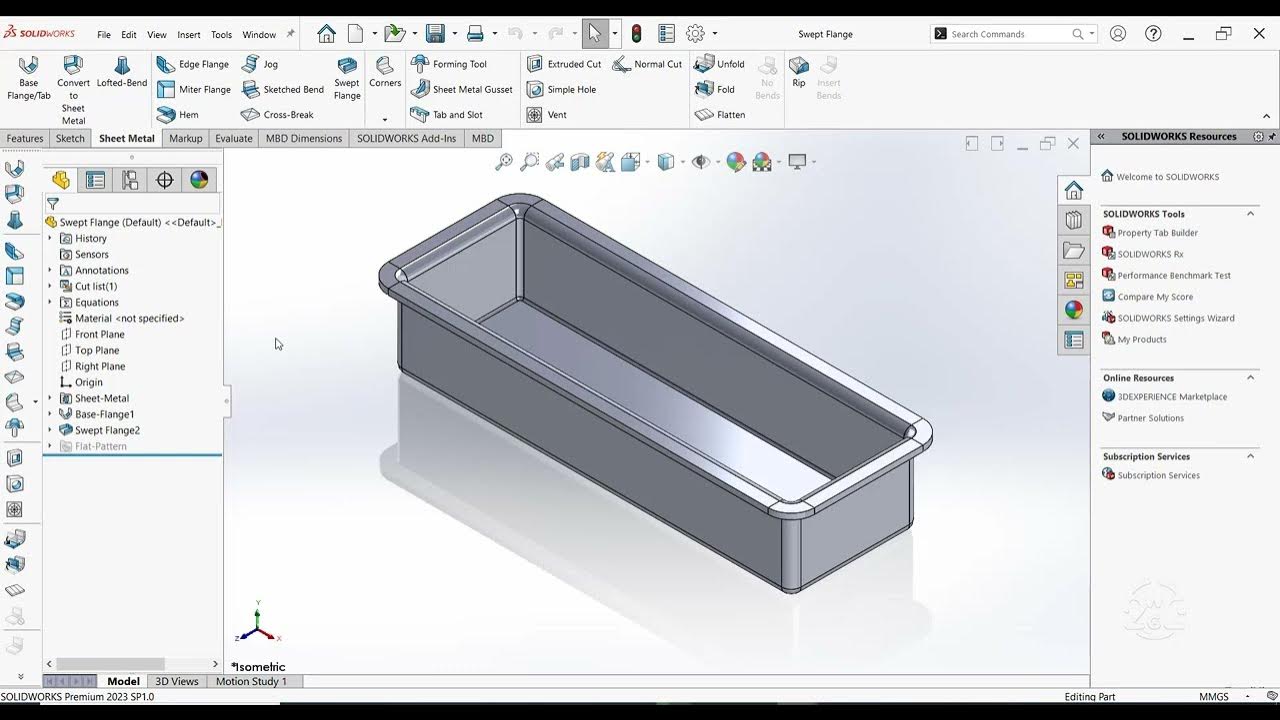Screen dimensions: 1280x720
Task: Pick the Simple Hole tool
Action: pos(561,89)
